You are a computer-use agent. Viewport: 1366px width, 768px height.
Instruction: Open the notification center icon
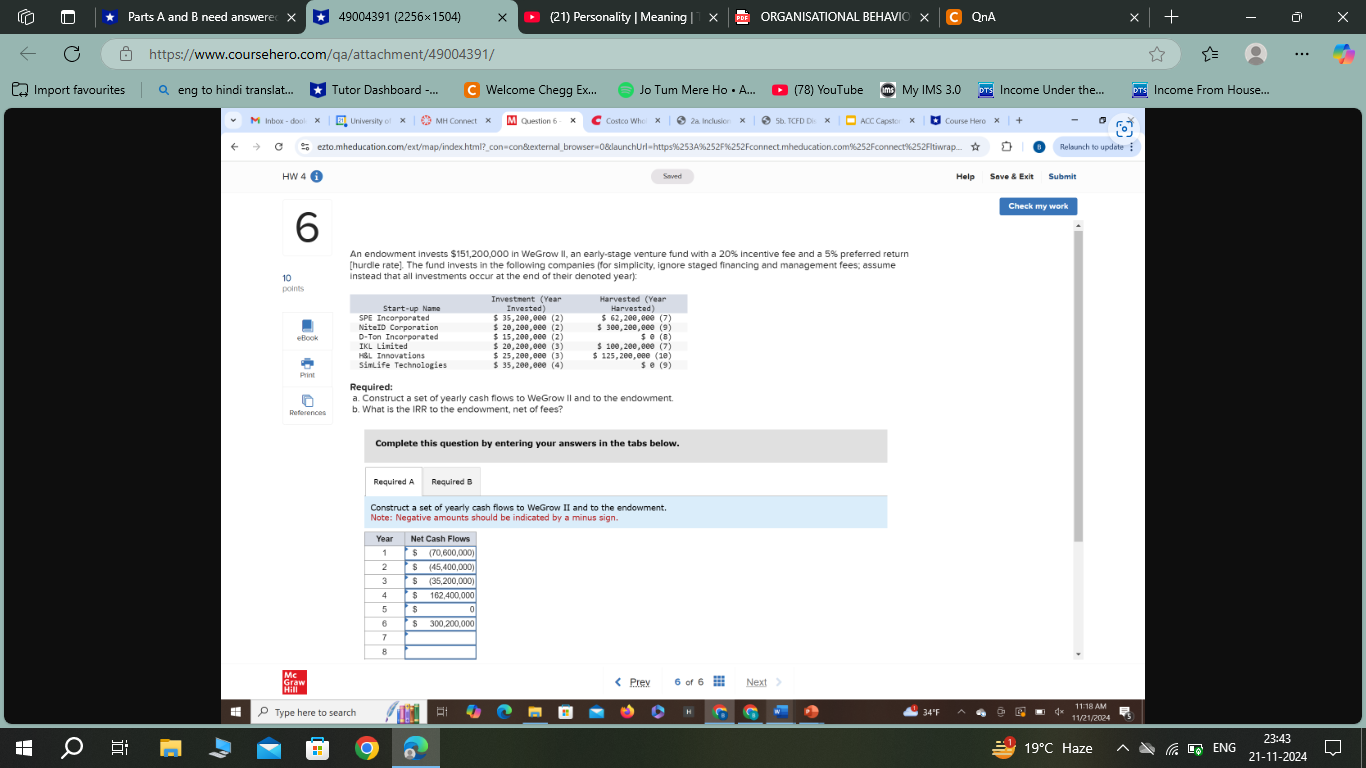(1332, 747)
